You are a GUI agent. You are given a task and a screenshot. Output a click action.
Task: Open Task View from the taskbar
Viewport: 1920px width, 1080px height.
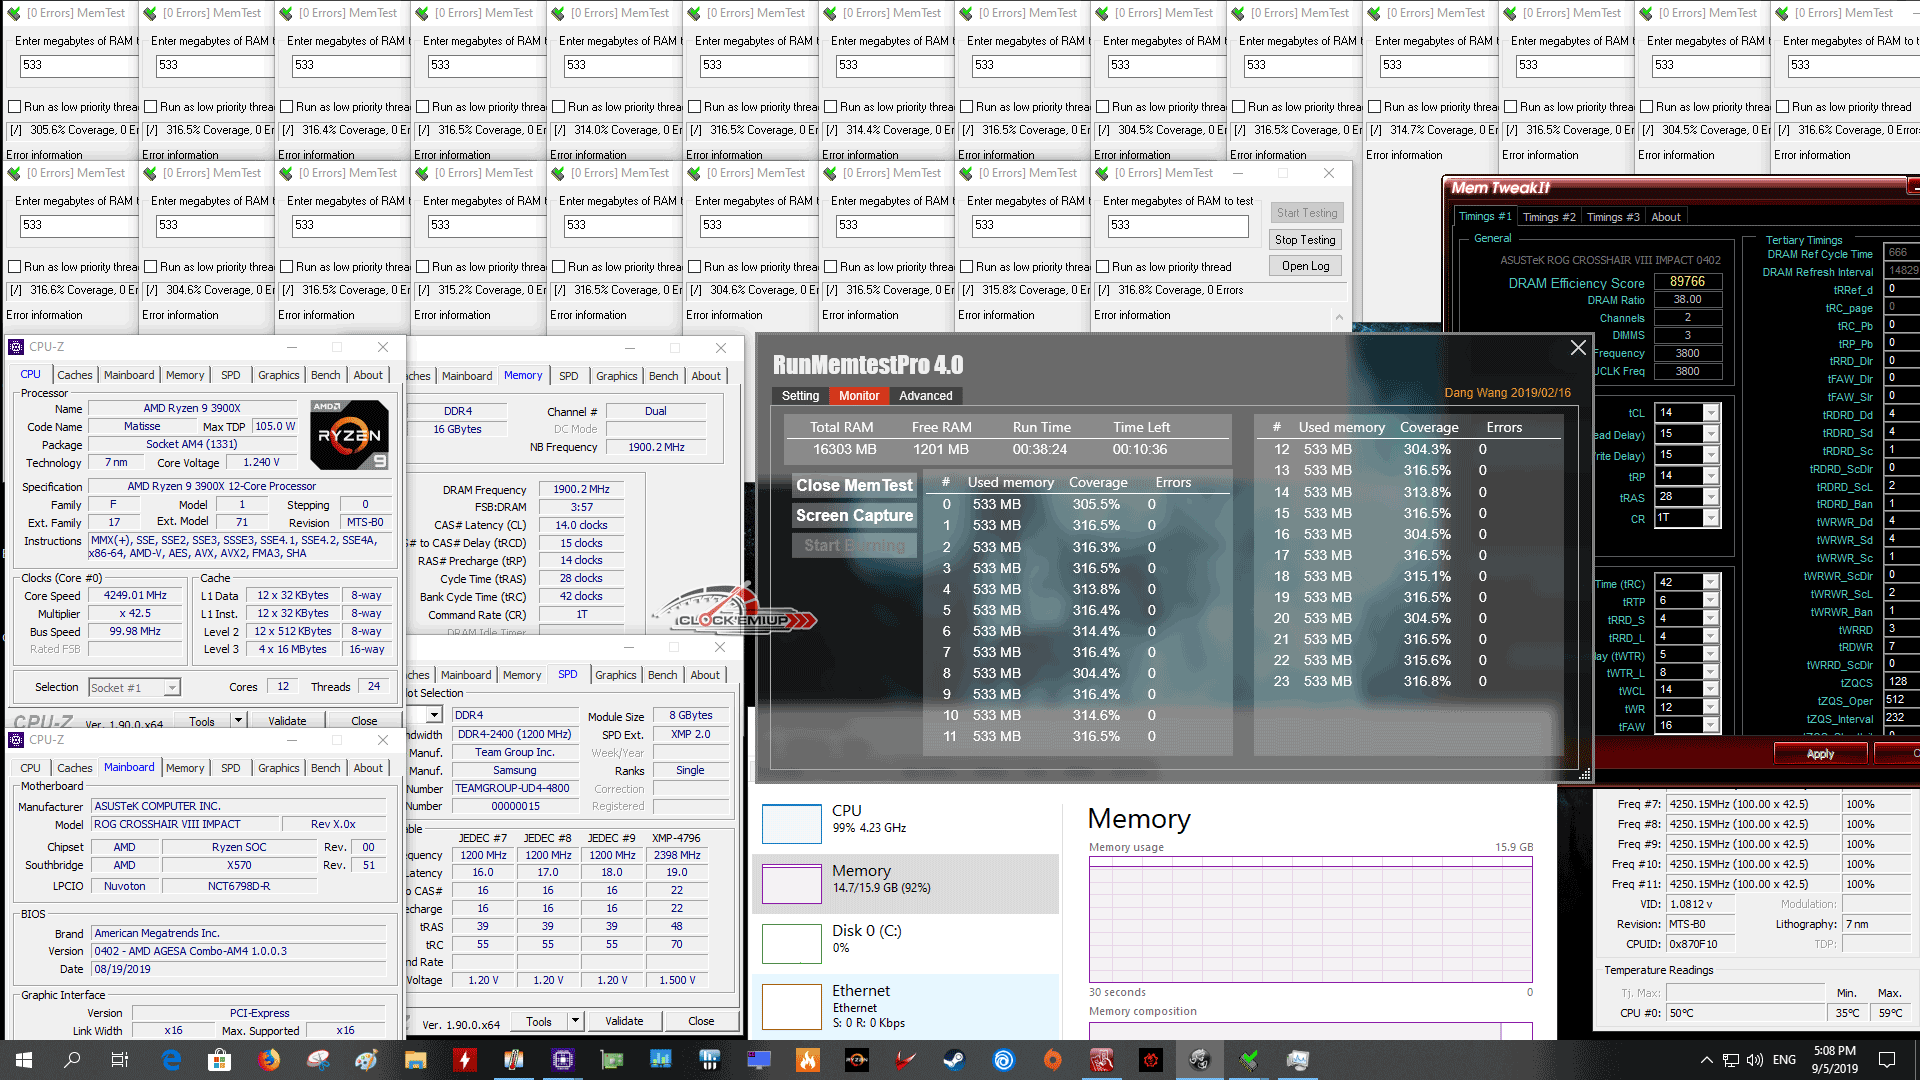[120, 1060]
